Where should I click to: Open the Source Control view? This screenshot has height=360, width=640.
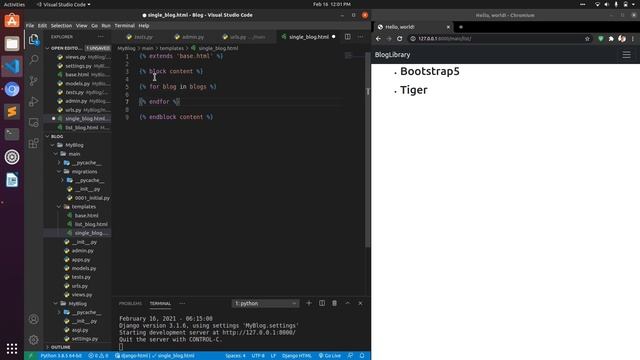[x=33, y=80]
